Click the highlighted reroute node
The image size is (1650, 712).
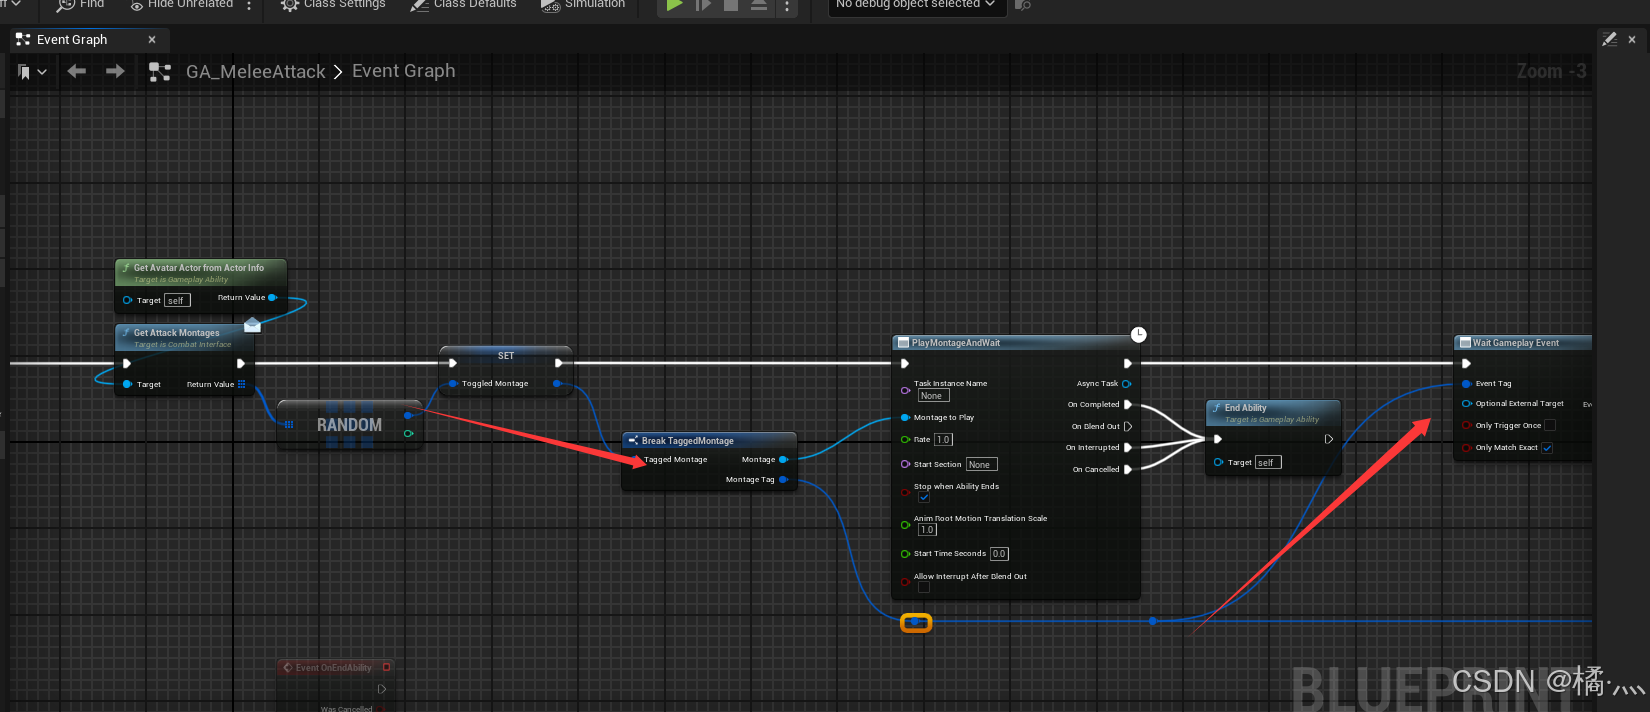pyautogui.click(x=916, y=623)
